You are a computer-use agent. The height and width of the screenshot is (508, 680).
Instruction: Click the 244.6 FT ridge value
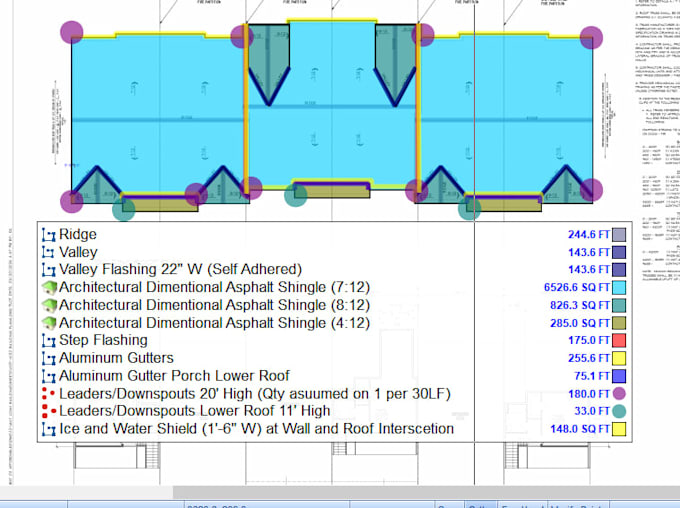(588, 235)
